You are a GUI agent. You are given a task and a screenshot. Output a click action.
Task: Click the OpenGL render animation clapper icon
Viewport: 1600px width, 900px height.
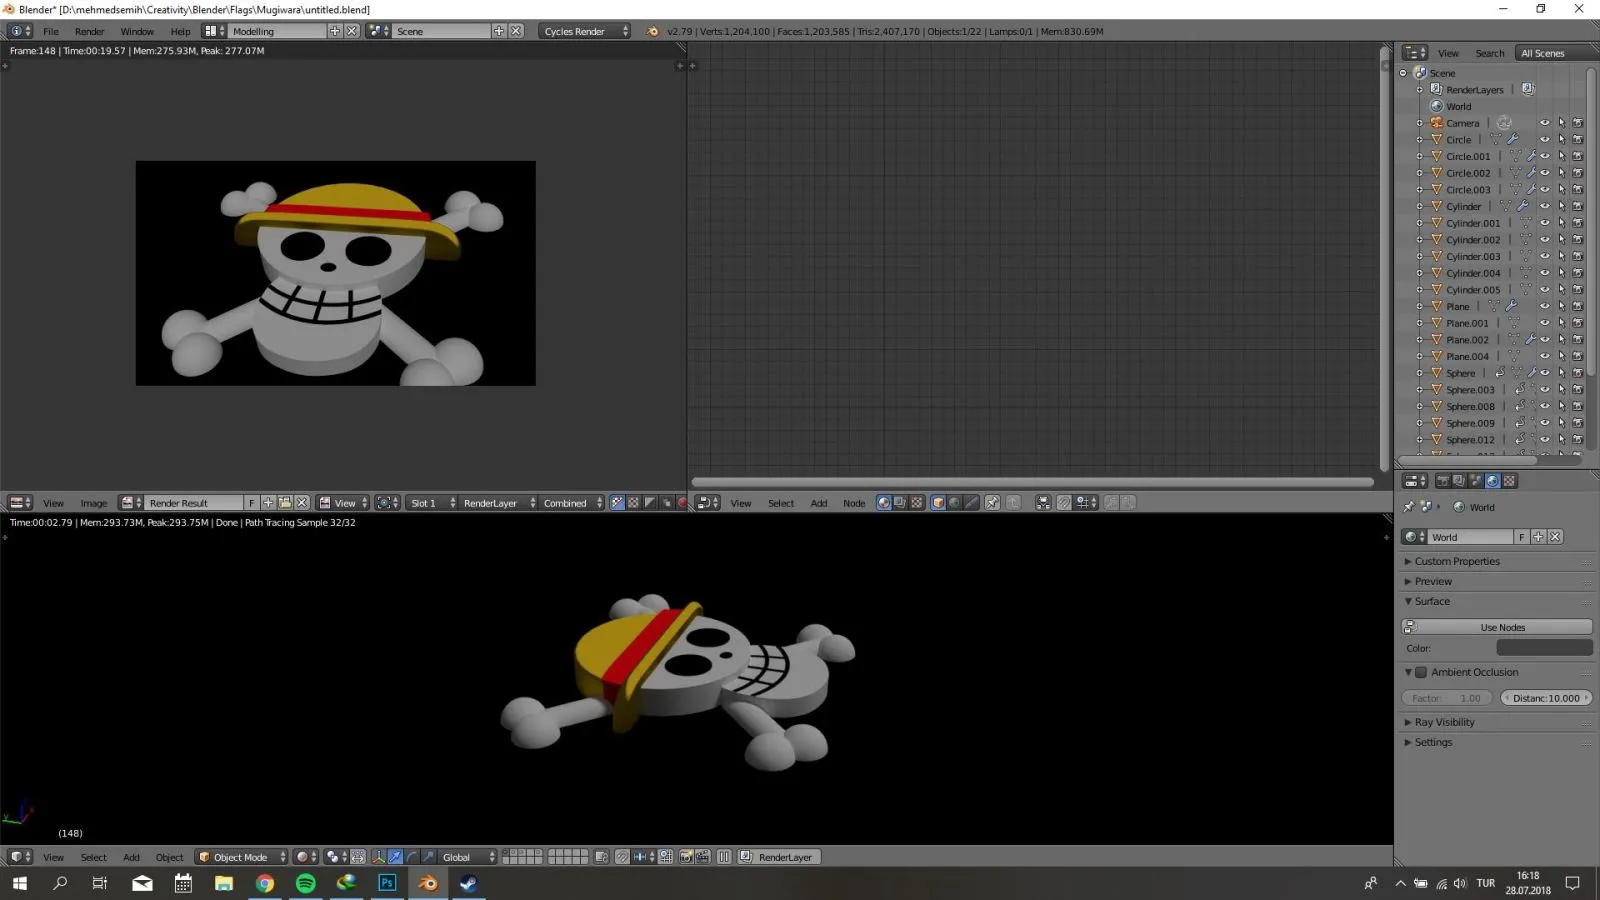coord(703,857)
